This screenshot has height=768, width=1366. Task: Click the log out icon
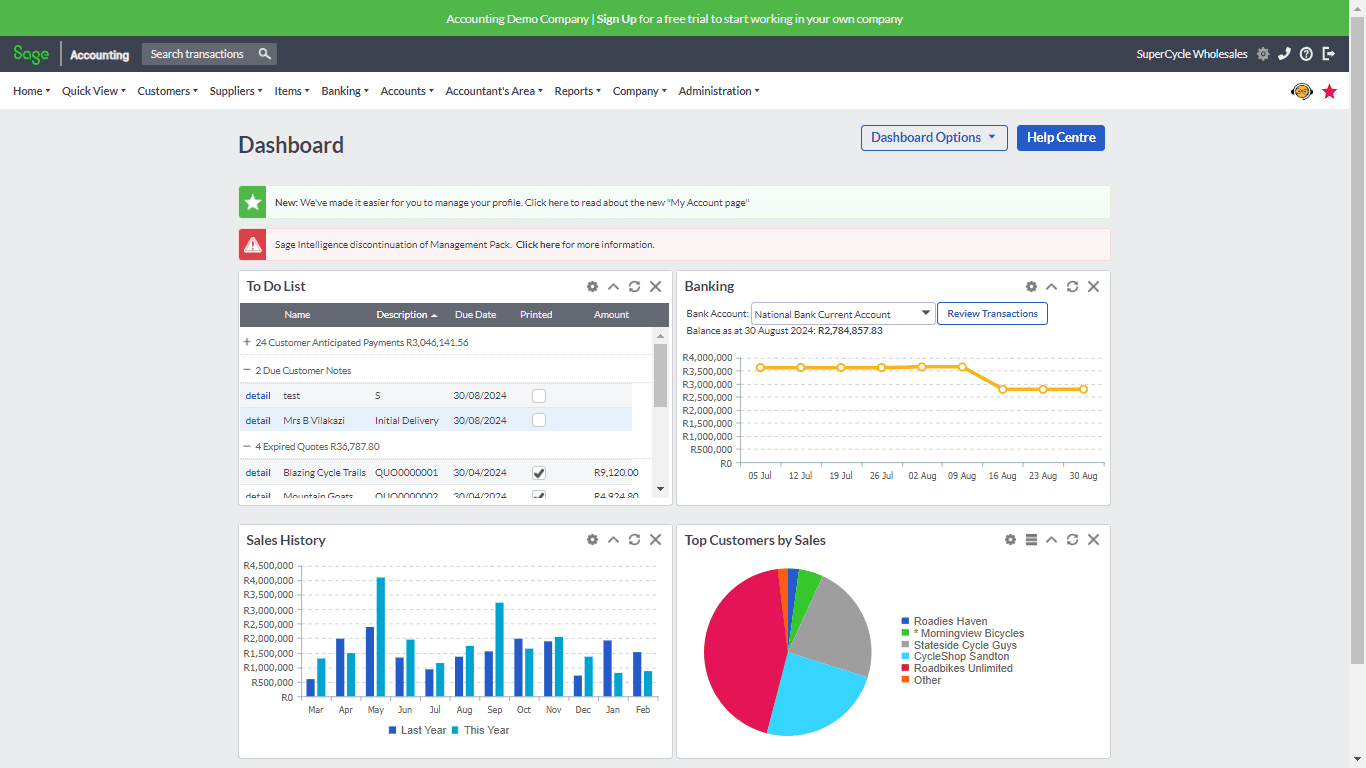(x=1328, y=54)
